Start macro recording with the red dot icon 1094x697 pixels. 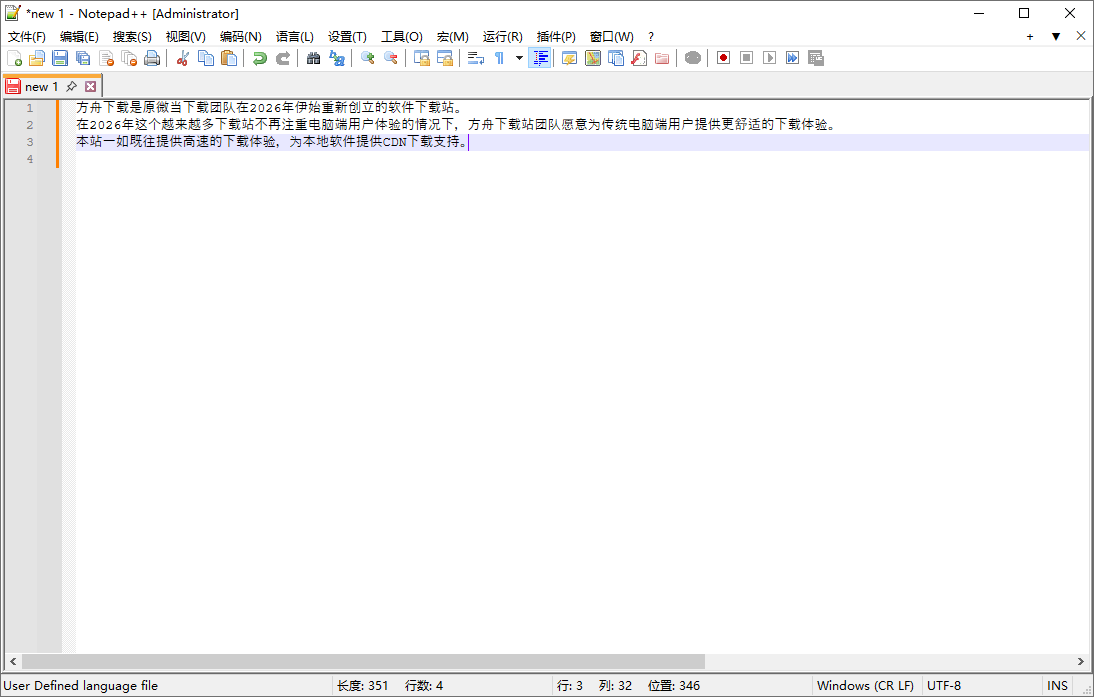point(722,58)
